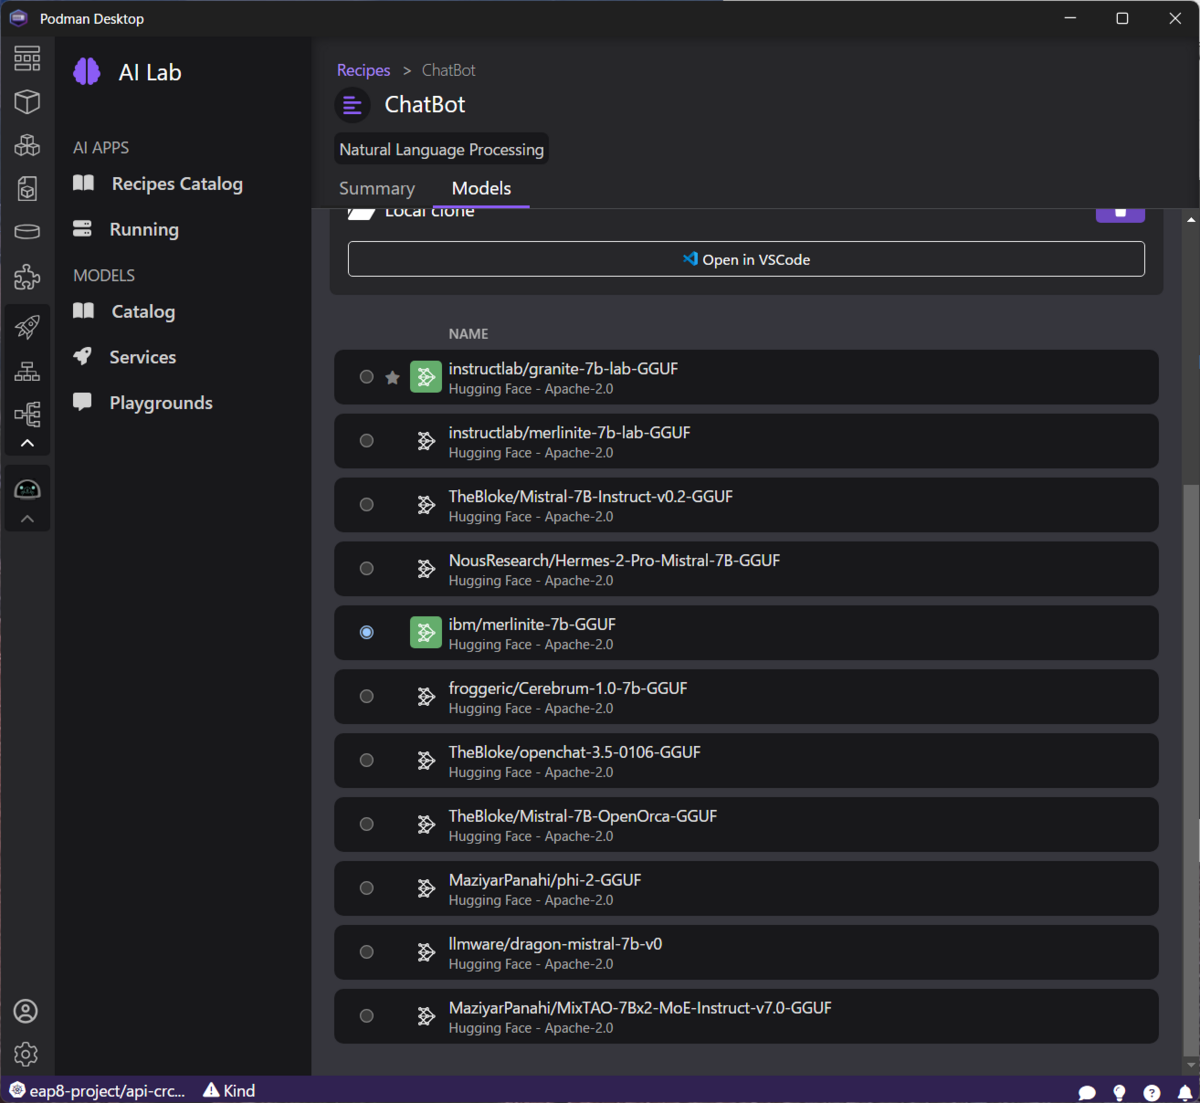This screenshot has width=1200, height=1103.
Task: Click the ChatBot recipe icon
Action: click(x=352, y=104)
